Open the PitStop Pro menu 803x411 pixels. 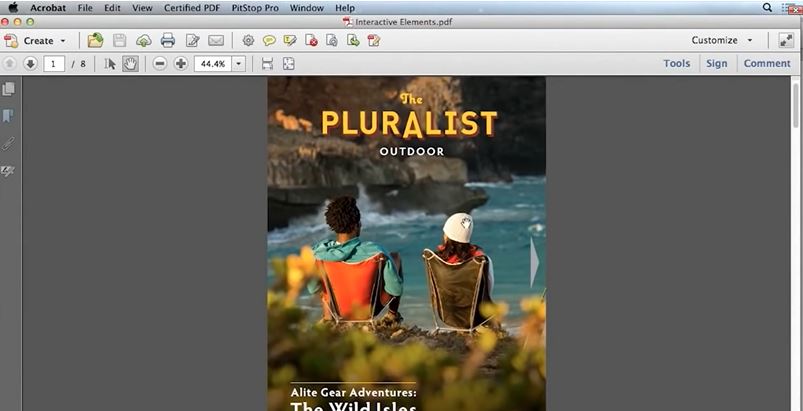point(255,8)
